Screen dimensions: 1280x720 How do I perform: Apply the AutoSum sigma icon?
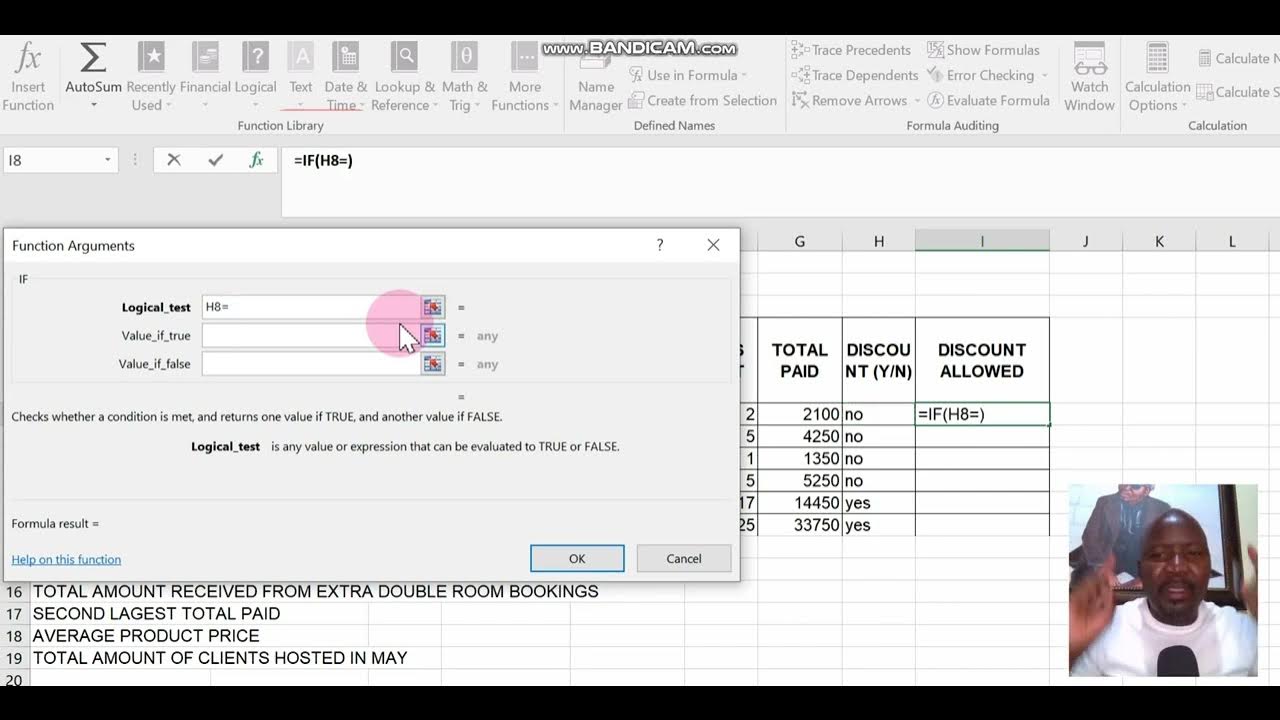93,58
